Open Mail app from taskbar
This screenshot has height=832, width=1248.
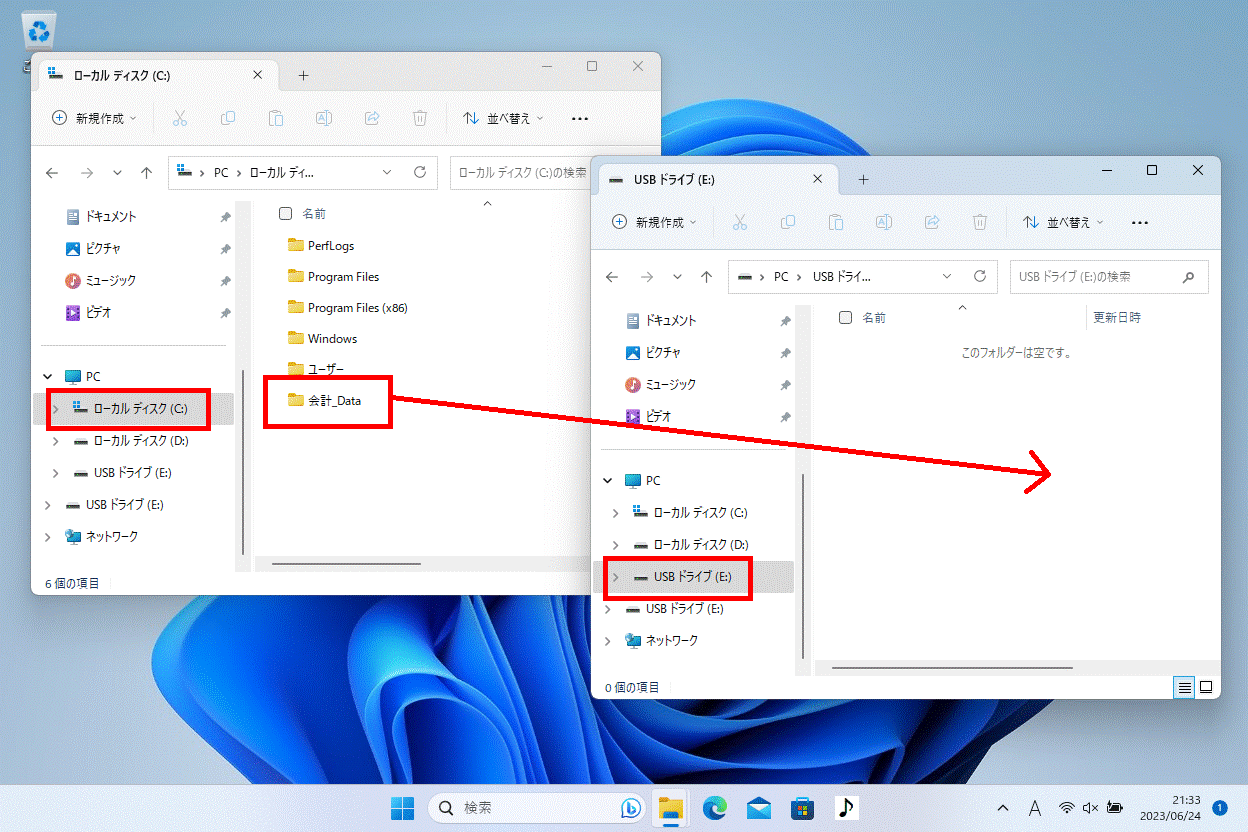[759, 807]
